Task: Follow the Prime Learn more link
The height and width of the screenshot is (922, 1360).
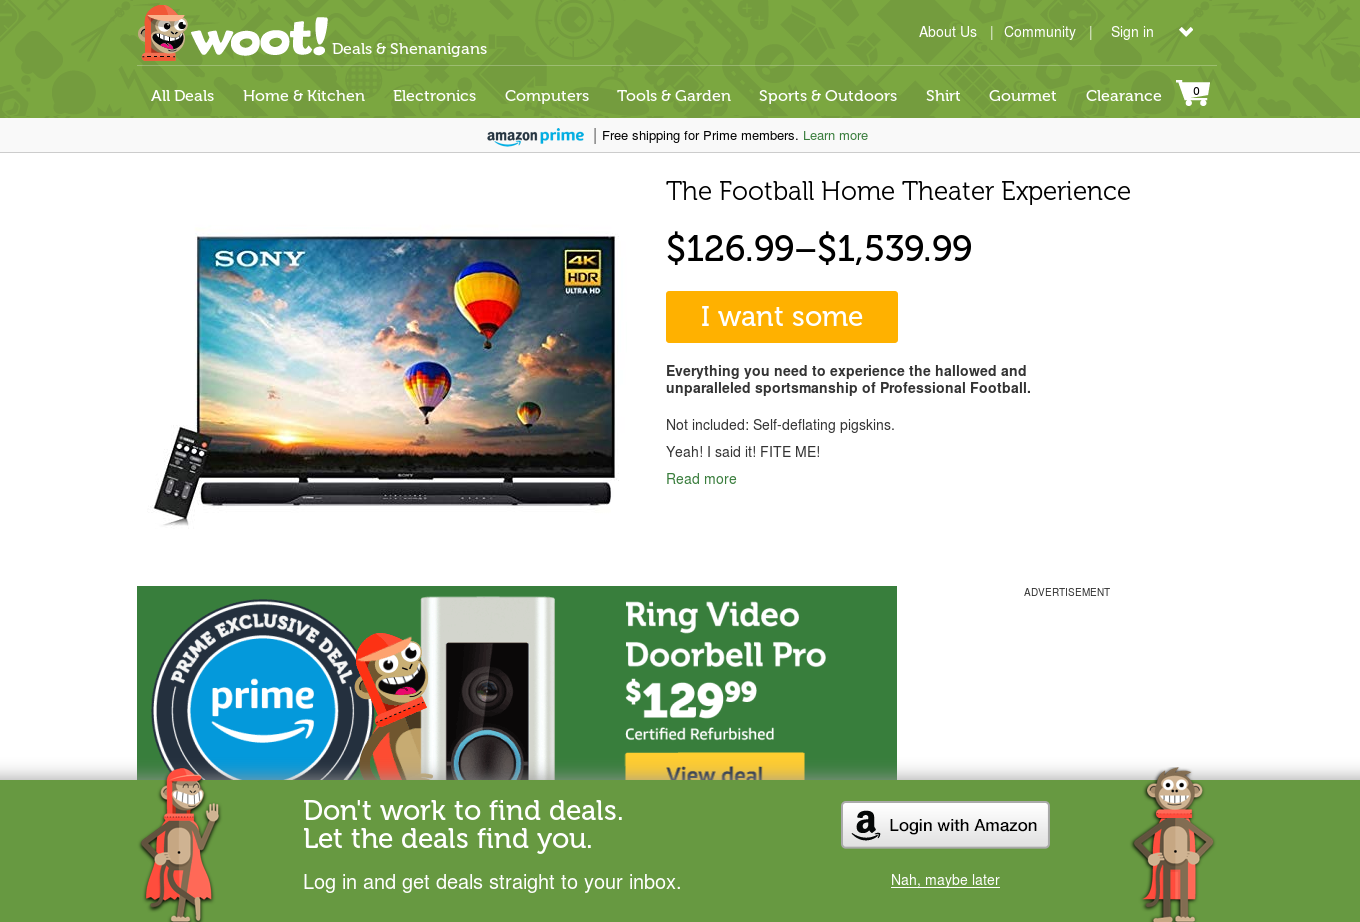Action: point(835,136)
